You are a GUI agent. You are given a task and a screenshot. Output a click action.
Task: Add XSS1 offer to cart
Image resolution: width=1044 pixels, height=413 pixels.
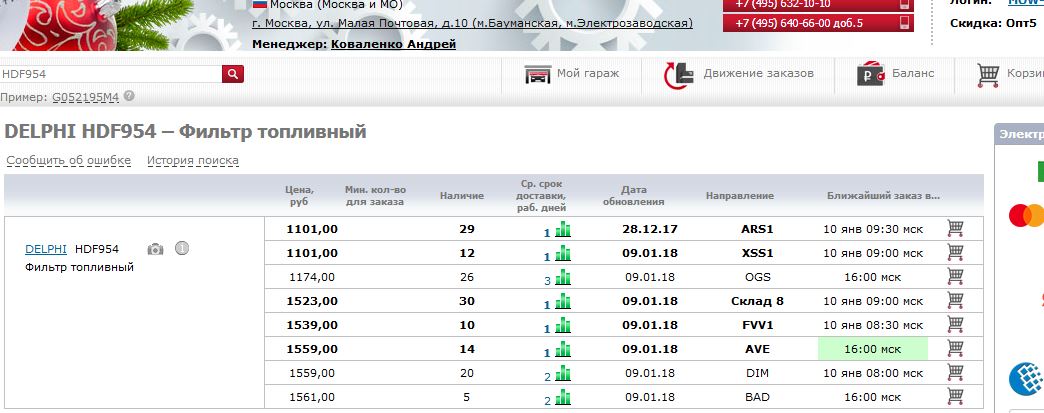[x=955, y=252]
